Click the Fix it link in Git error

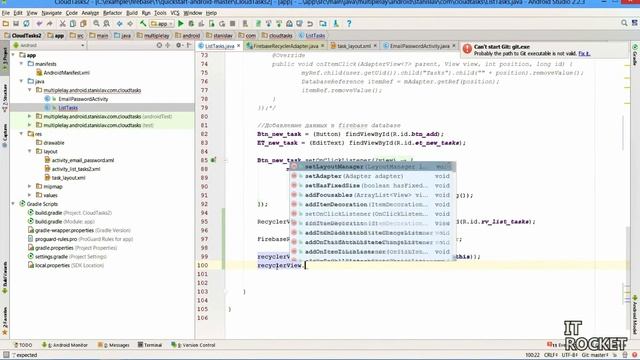tap(584, 53)
